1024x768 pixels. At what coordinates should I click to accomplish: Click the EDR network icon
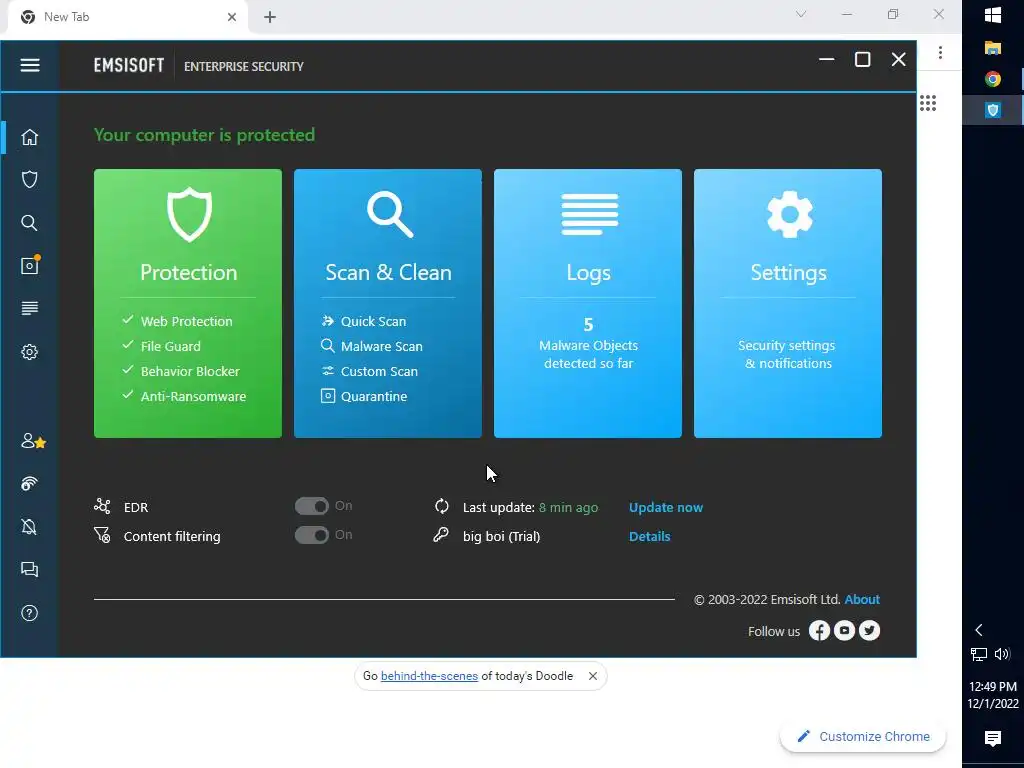102,506
